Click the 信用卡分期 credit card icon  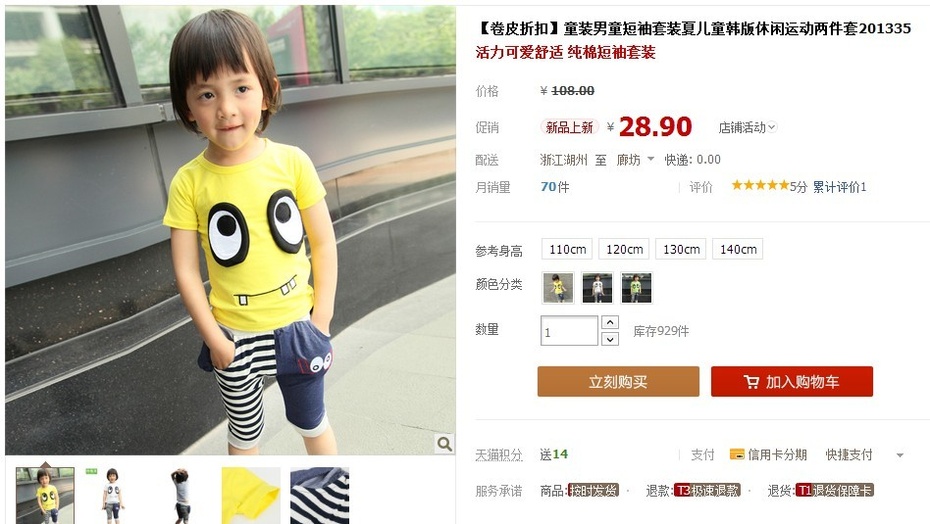point(737,455)
